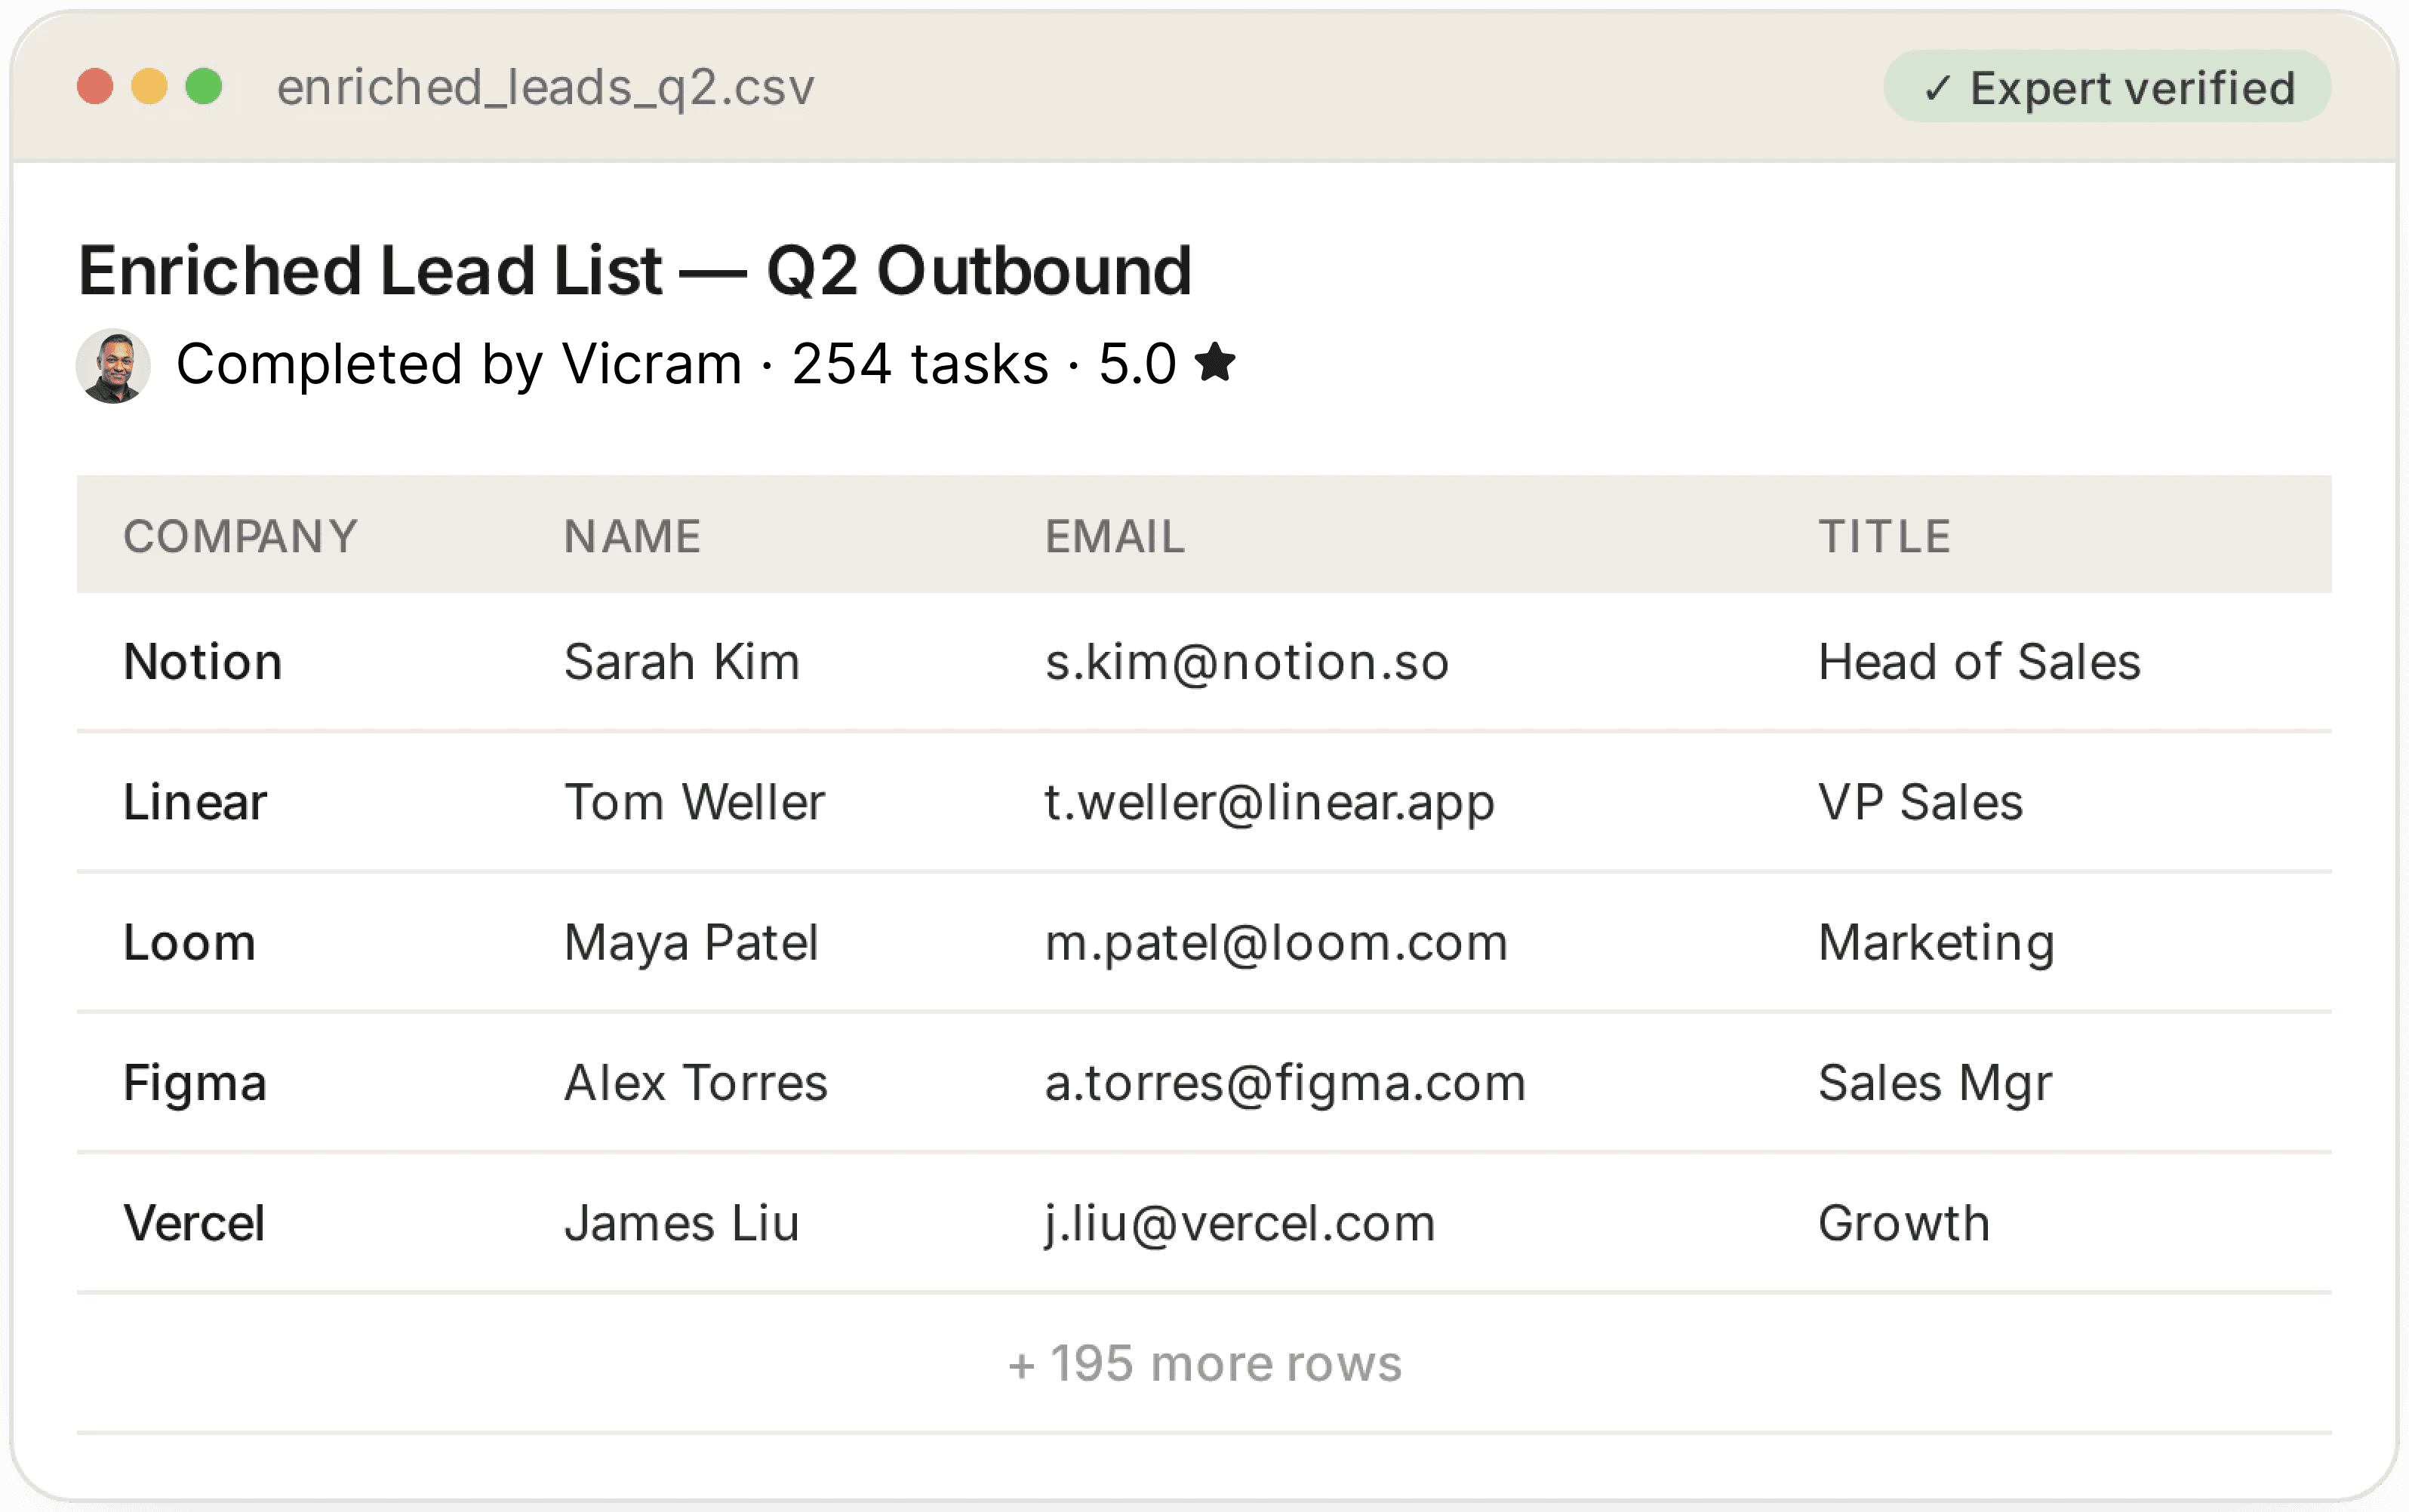Click the COMPANY column header
This screenshot has width=2409, height=1512.
click(240, 537)
